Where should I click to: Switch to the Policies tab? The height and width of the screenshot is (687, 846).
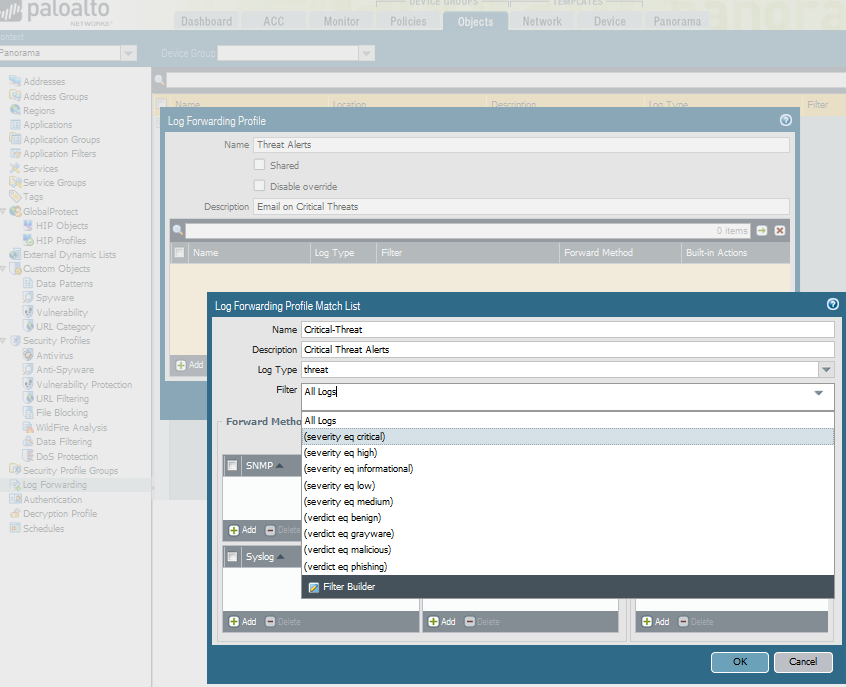point(408,21)
